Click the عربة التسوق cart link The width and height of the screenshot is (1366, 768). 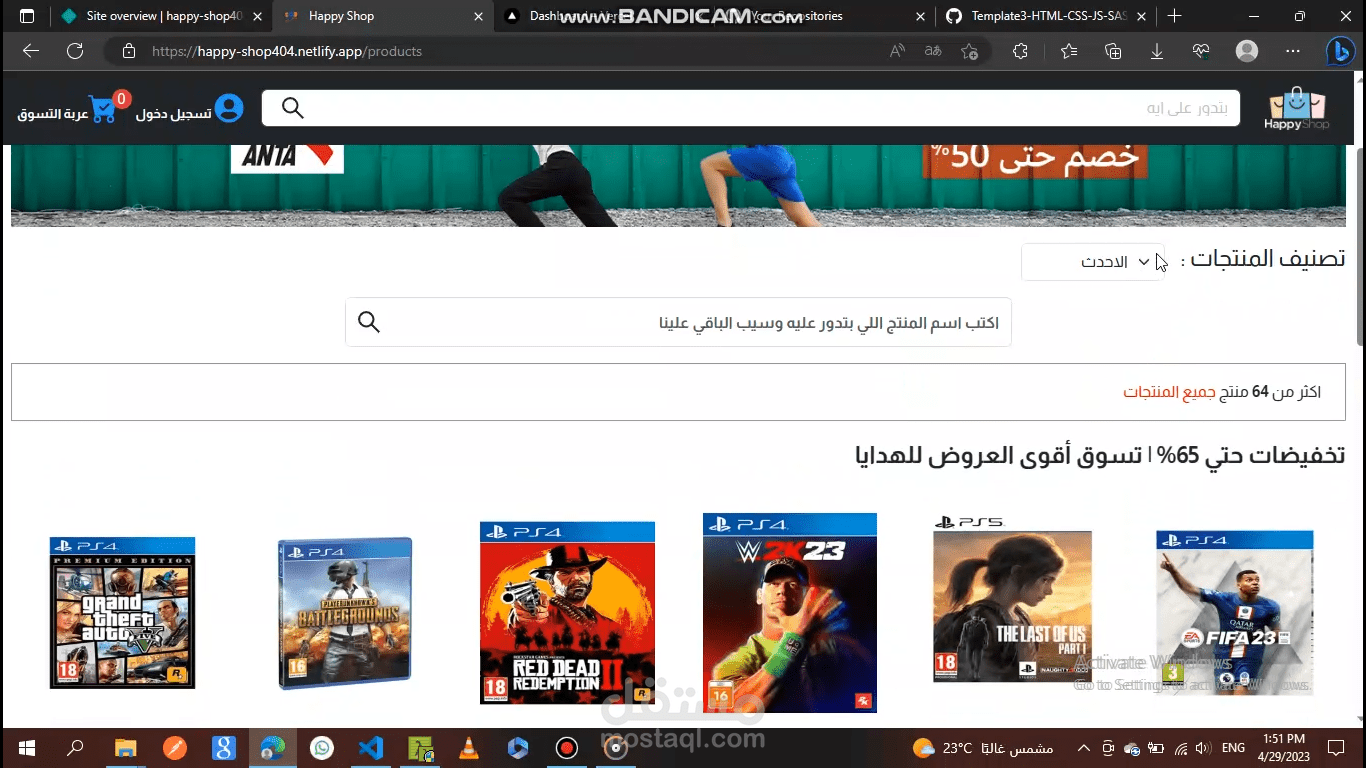pyautogui.click(x=52, y=114)
